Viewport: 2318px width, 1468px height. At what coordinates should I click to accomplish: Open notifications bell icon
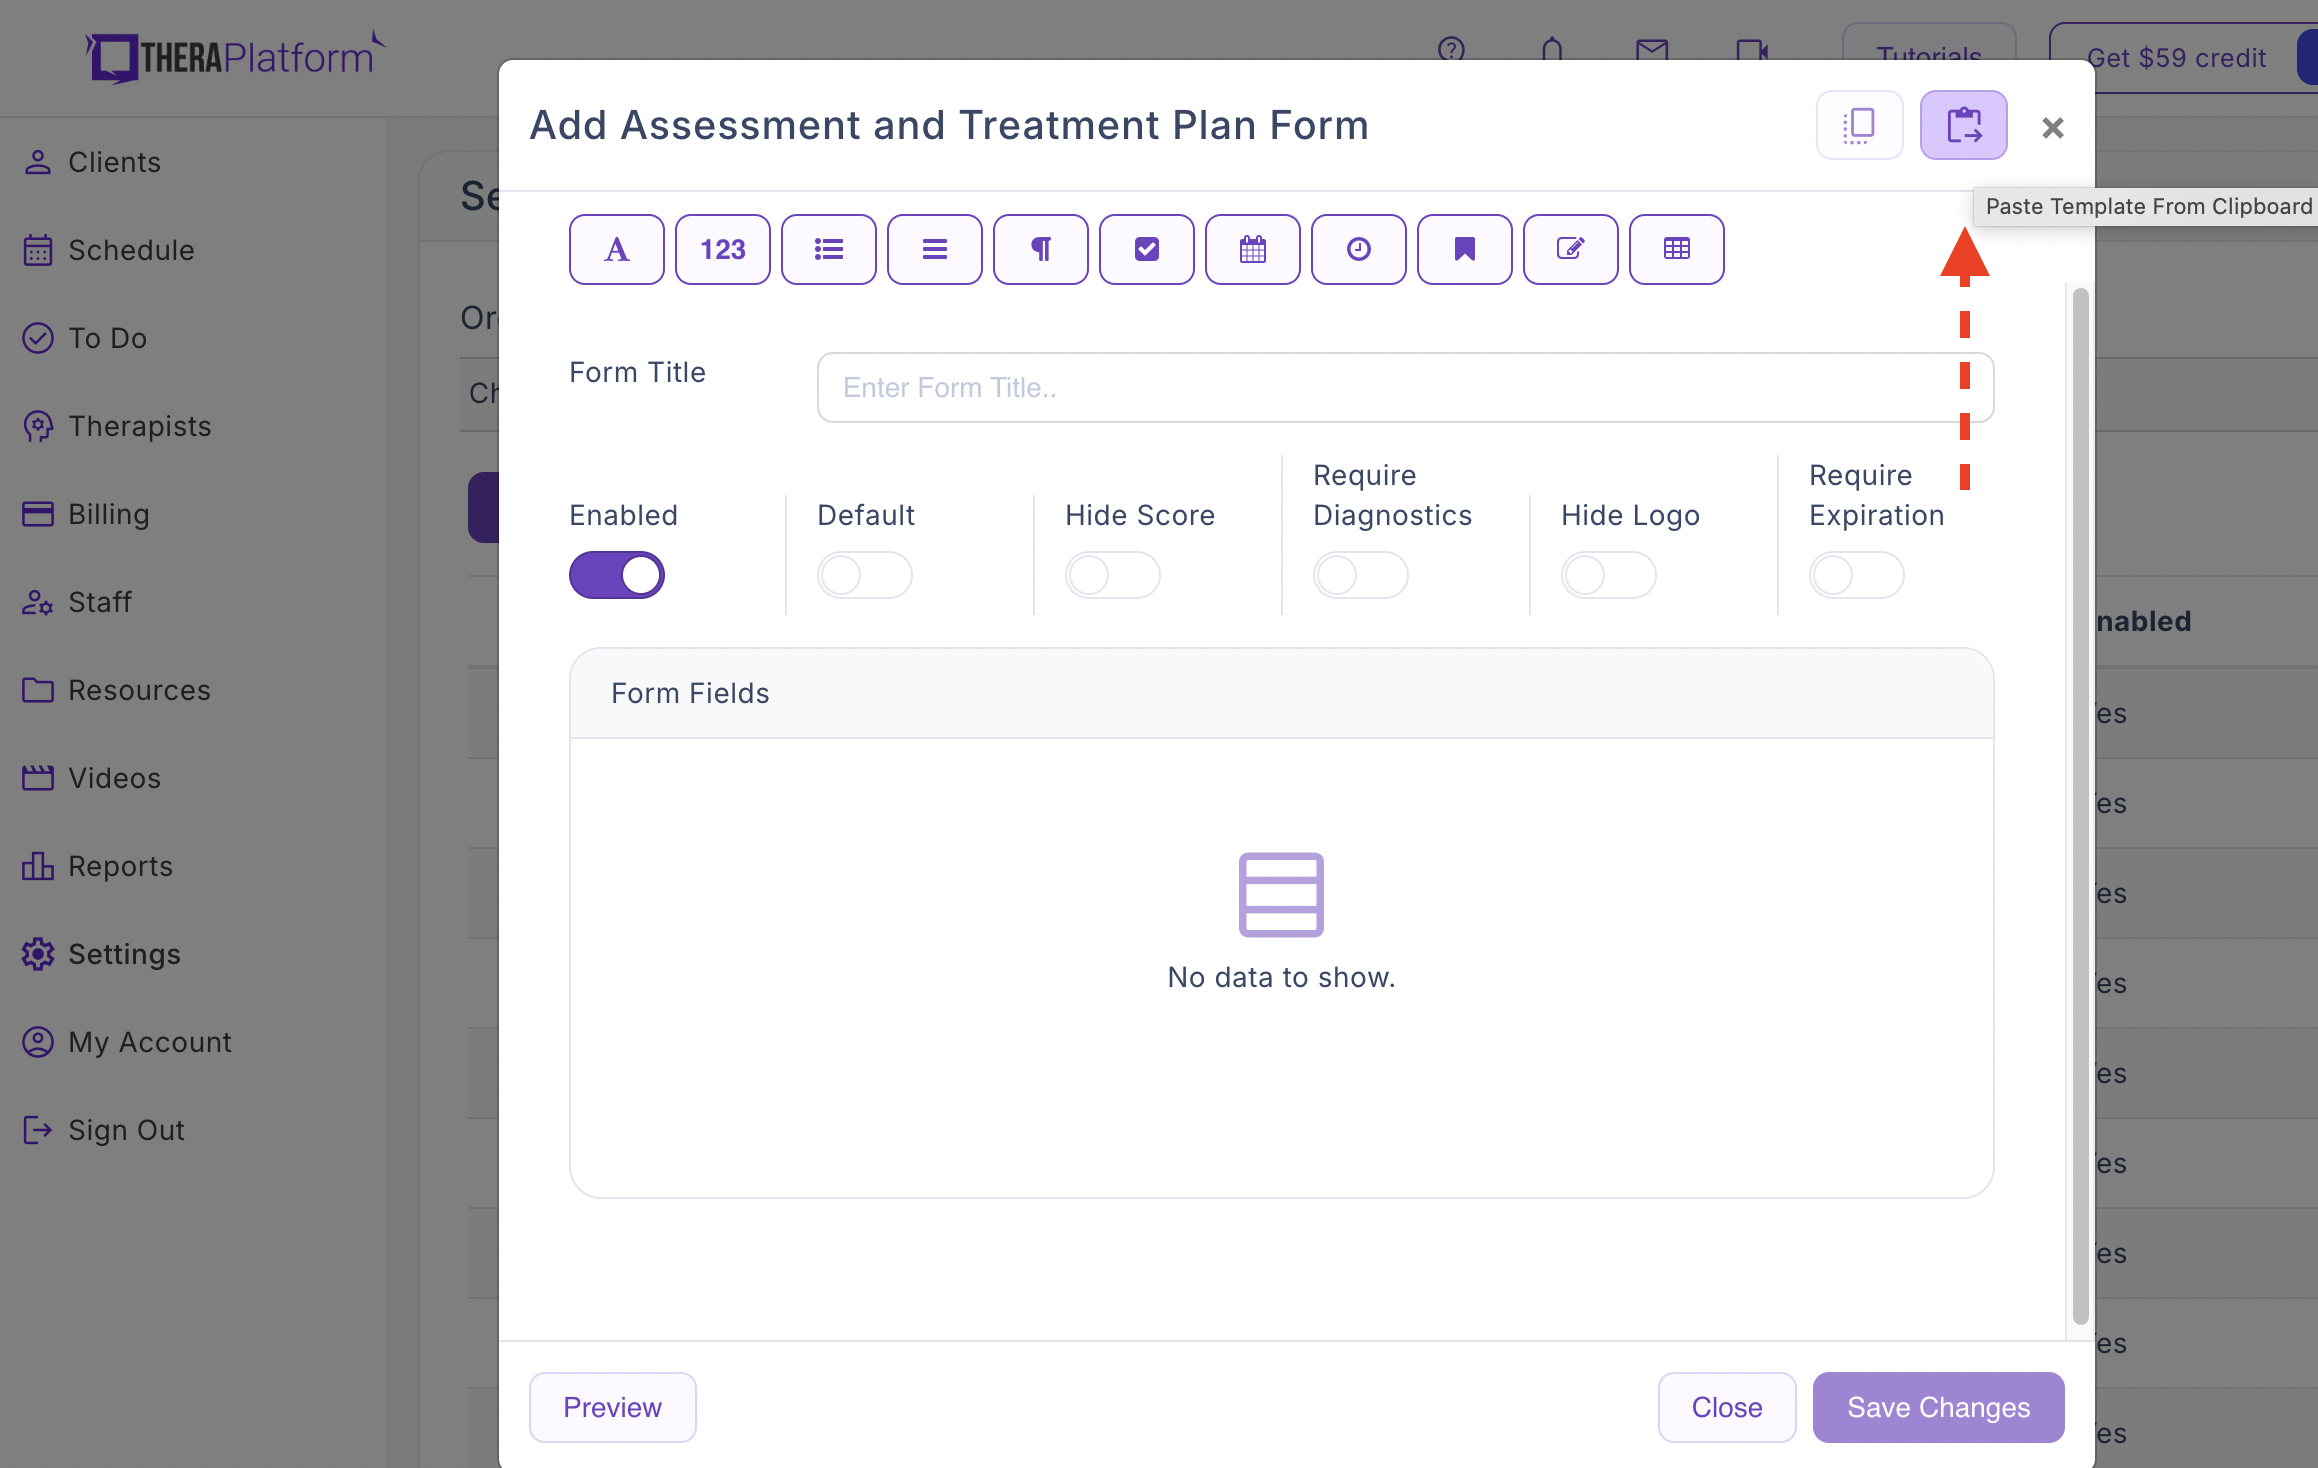tap(1552, 48)
